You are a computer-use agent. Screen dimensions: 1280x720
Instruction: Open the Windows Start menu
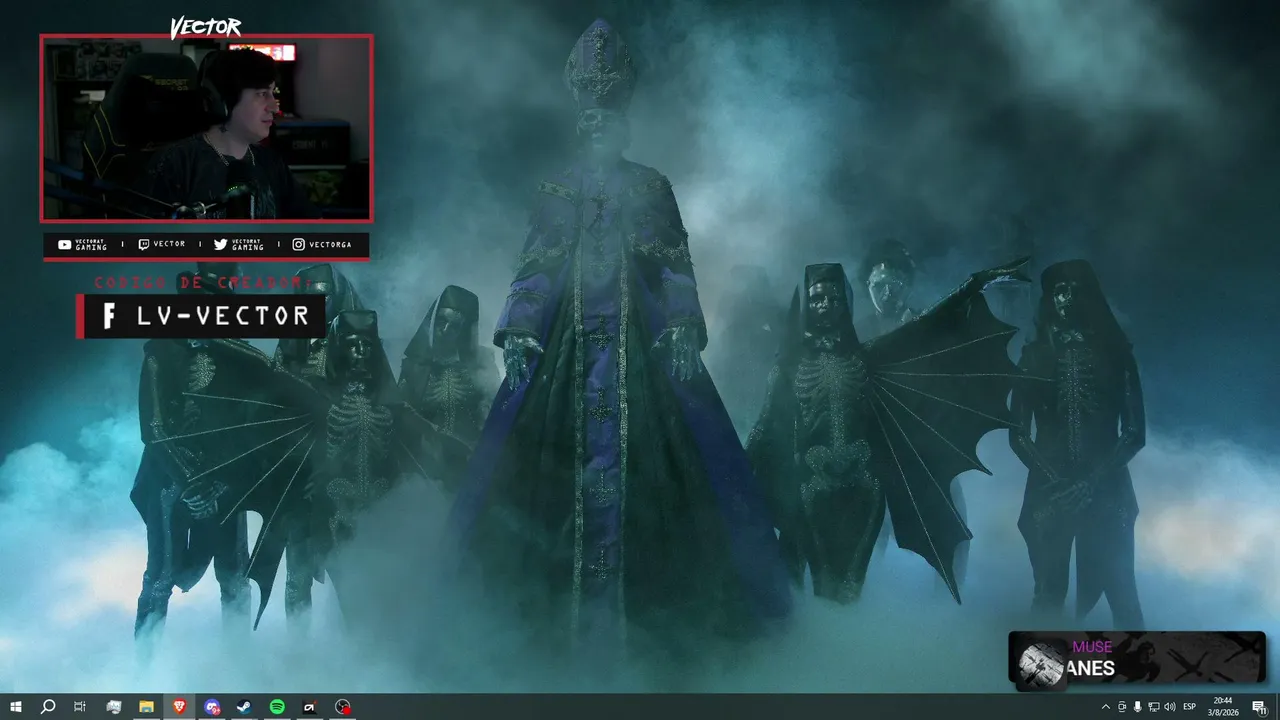(x=16, y=707)
